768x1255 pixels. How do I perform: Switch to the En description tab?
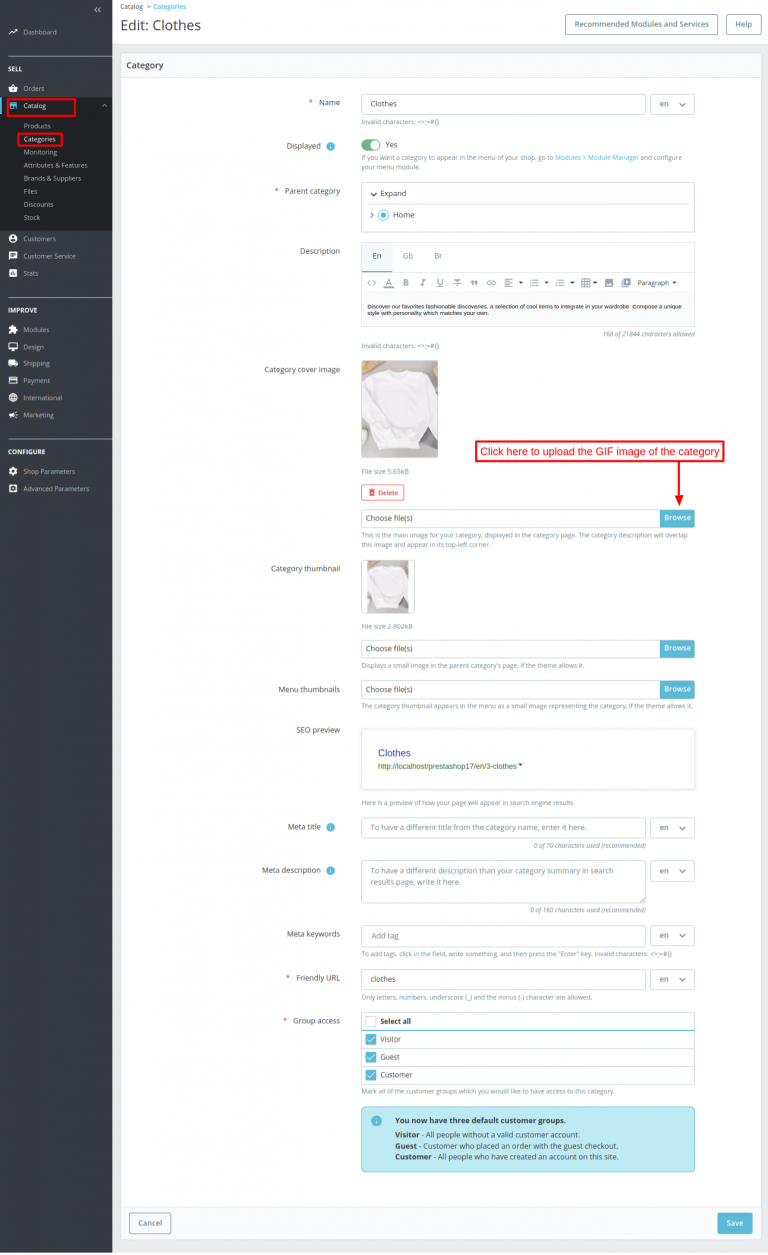coord(377,256)
